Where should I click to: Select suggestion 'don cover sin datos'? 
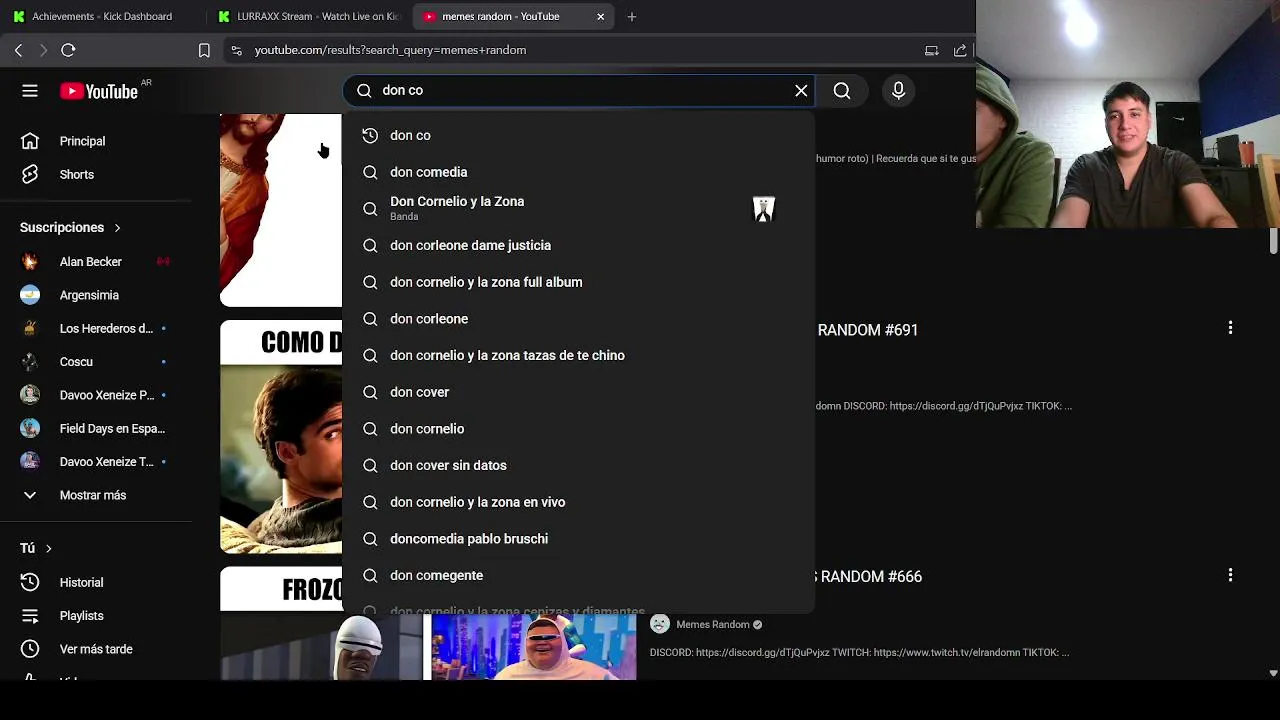point(578,465)
